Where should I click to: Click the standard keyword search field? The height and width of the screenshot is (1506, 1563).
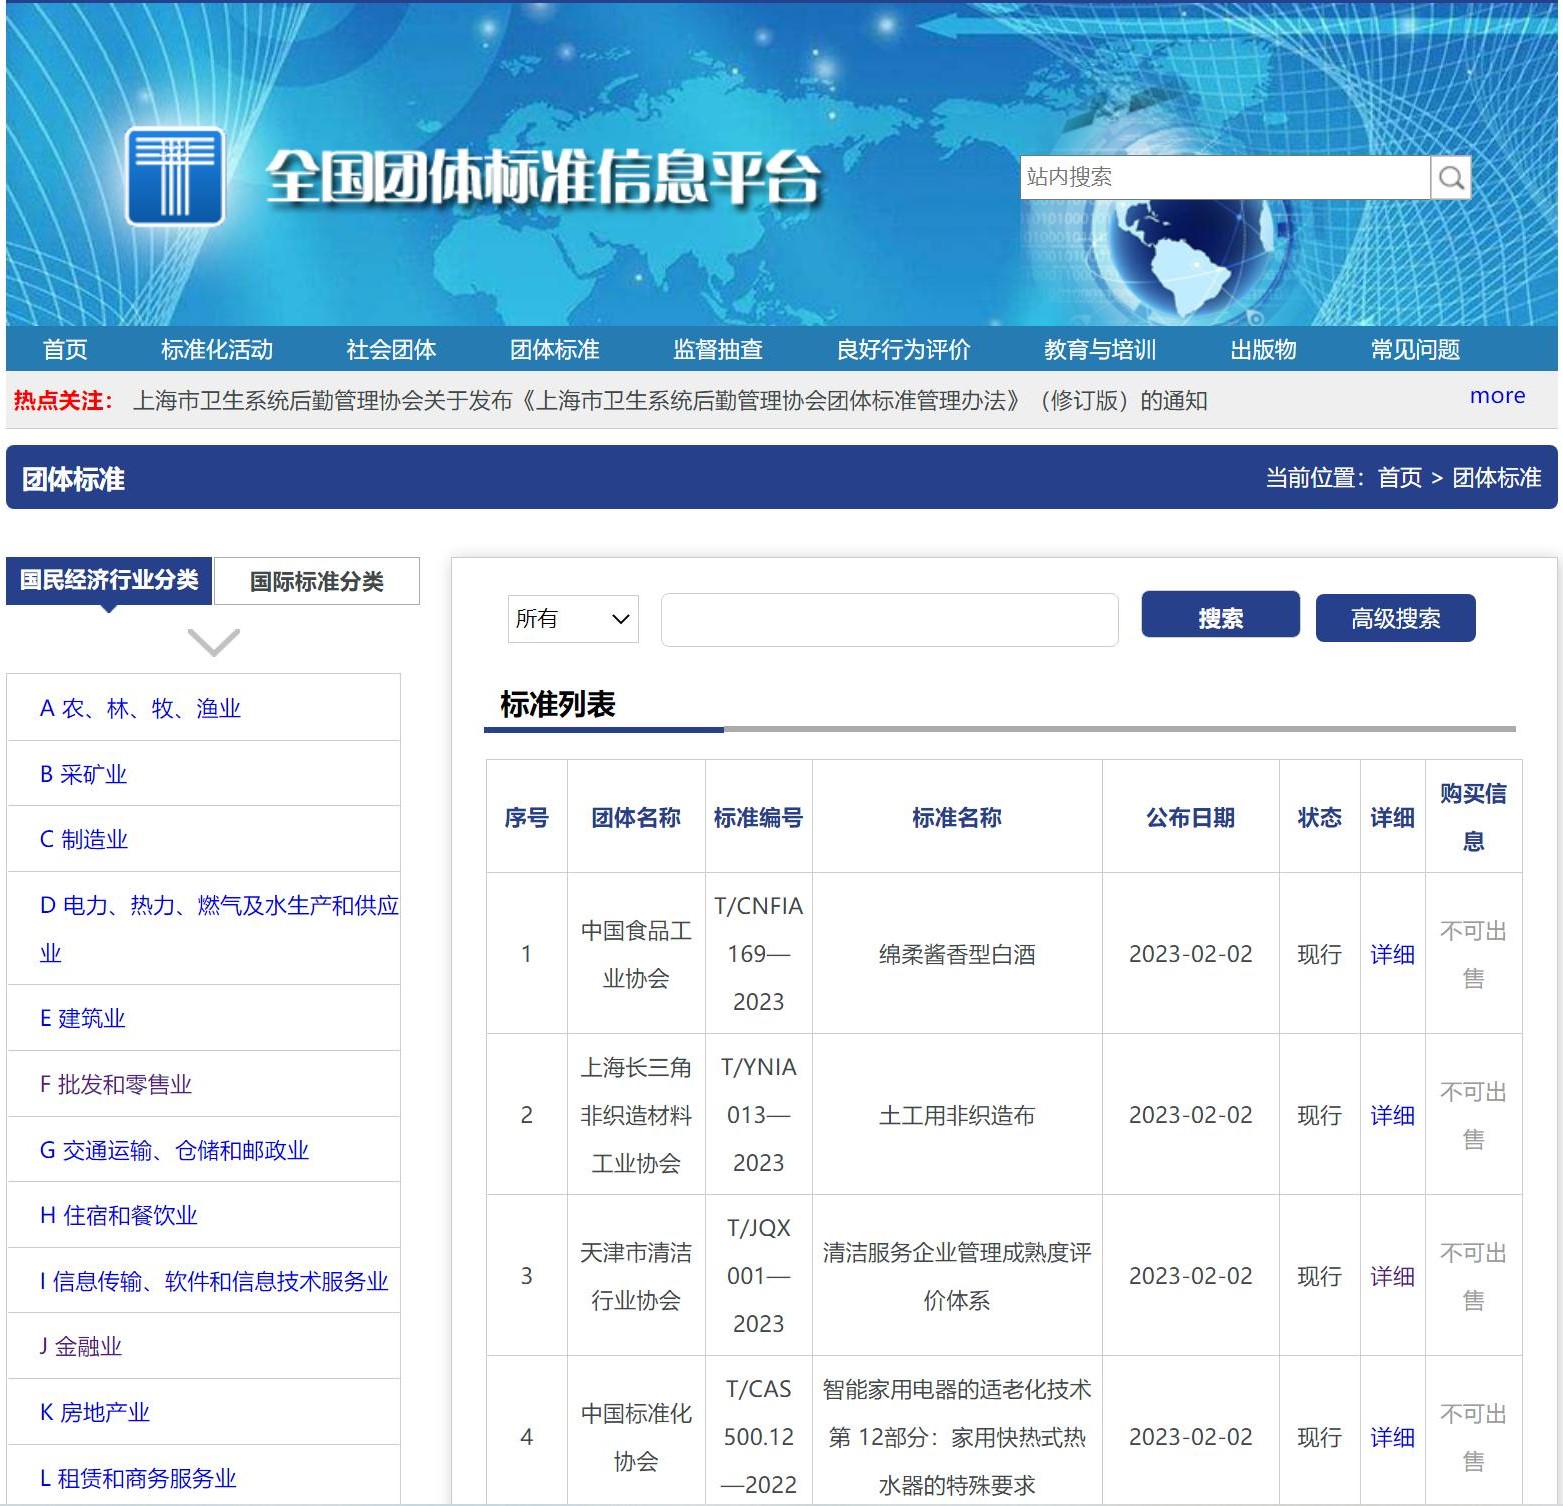click(890, 620)
